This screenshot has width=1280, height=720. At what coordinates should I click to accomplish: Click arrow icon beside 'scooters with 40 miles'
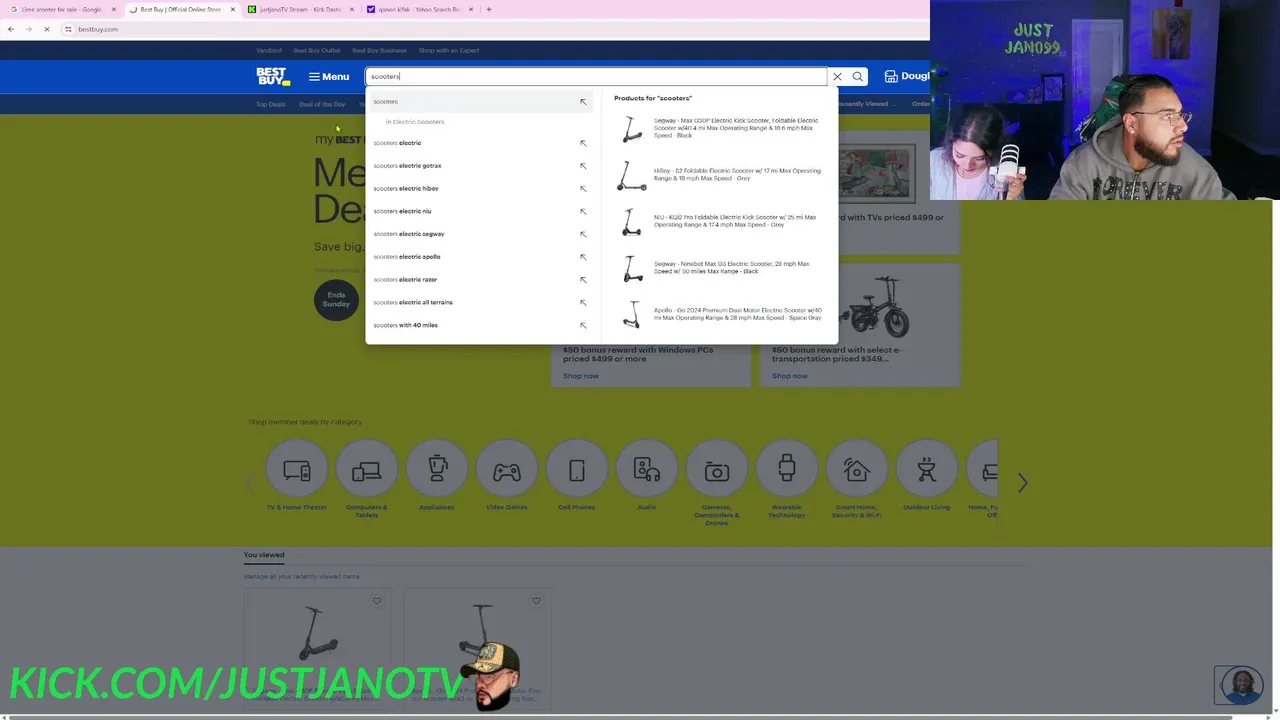(583, 325)
